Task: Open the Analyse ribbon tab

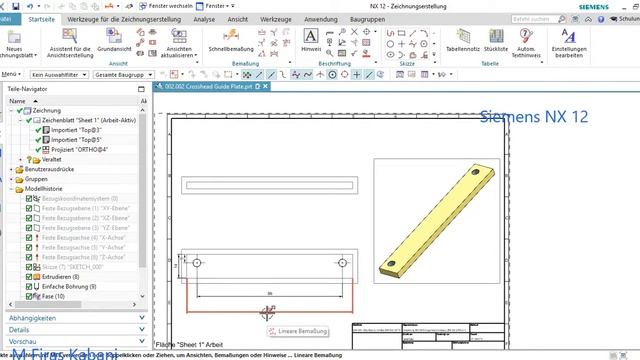Action: 204,19
